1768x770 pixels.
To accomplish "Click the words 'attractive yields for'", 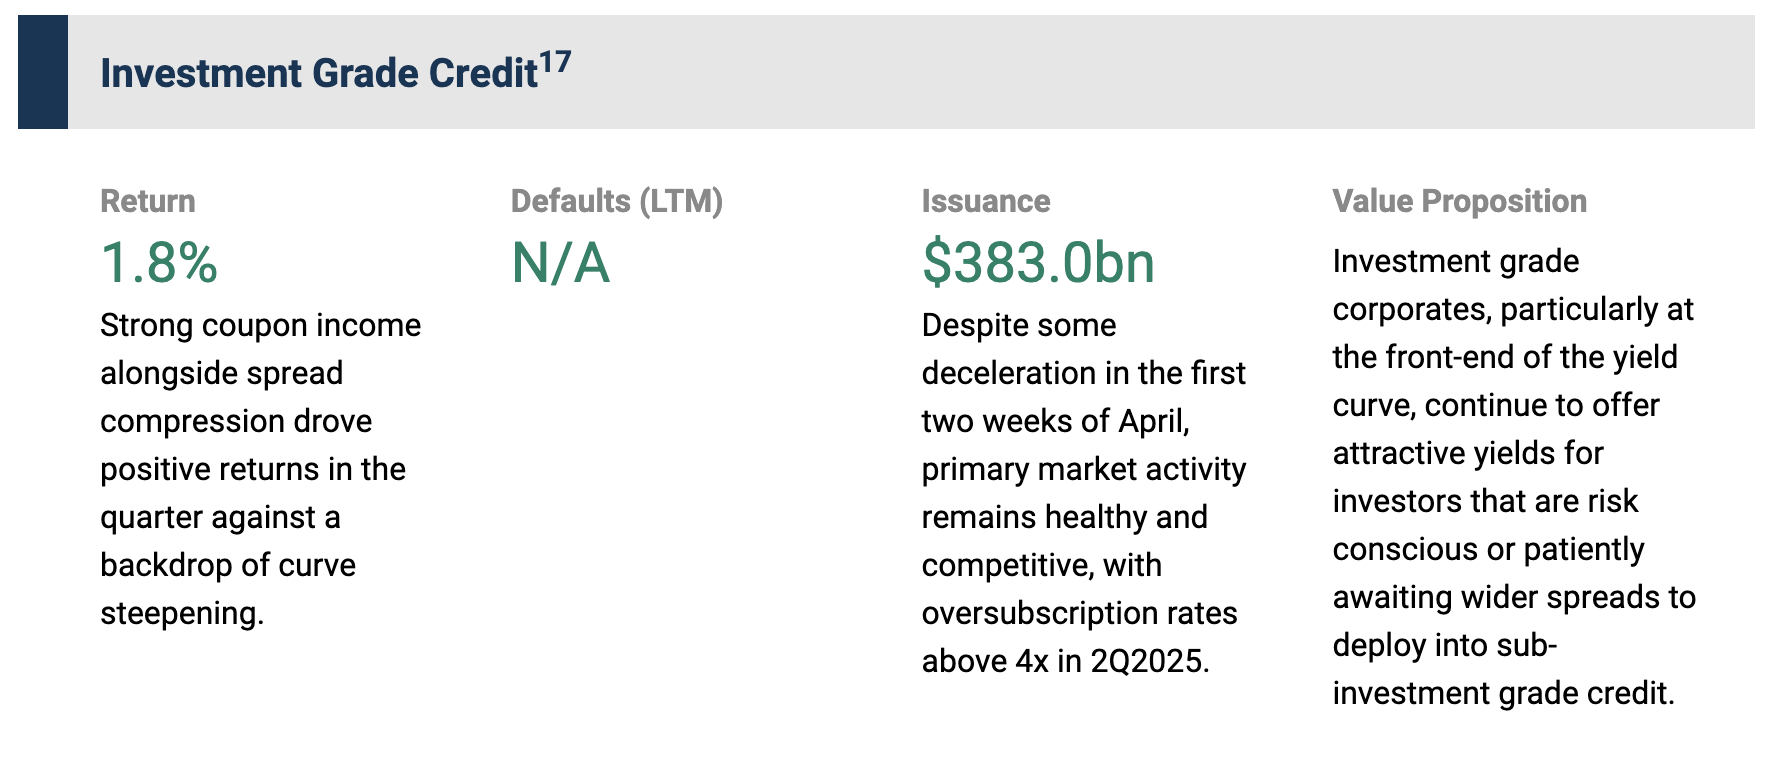I will 1467,453.
